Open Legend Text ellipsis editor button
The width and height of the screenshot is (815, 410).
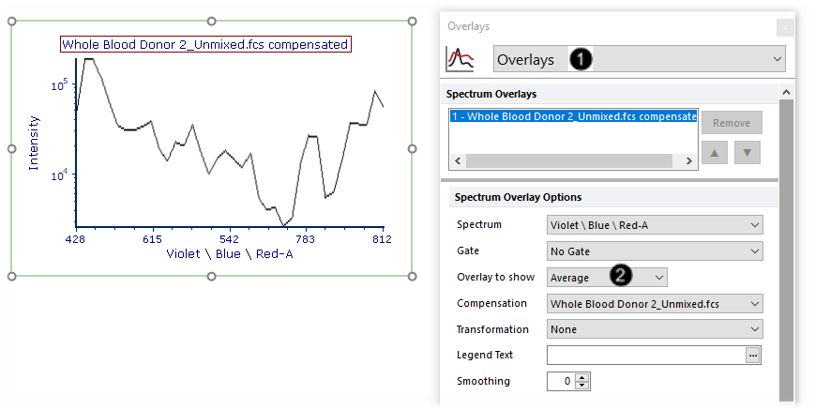click(753, 355)
